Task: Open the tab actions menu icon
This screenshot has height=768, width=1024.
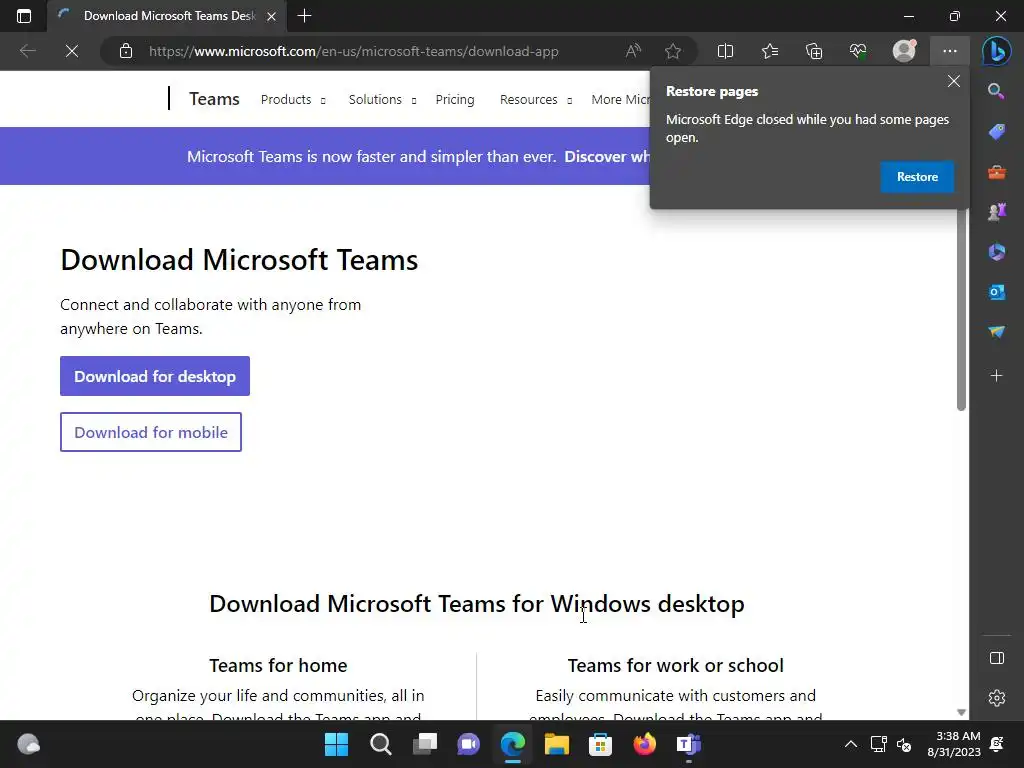Action: pyautogui.click(x=24, y=16)
